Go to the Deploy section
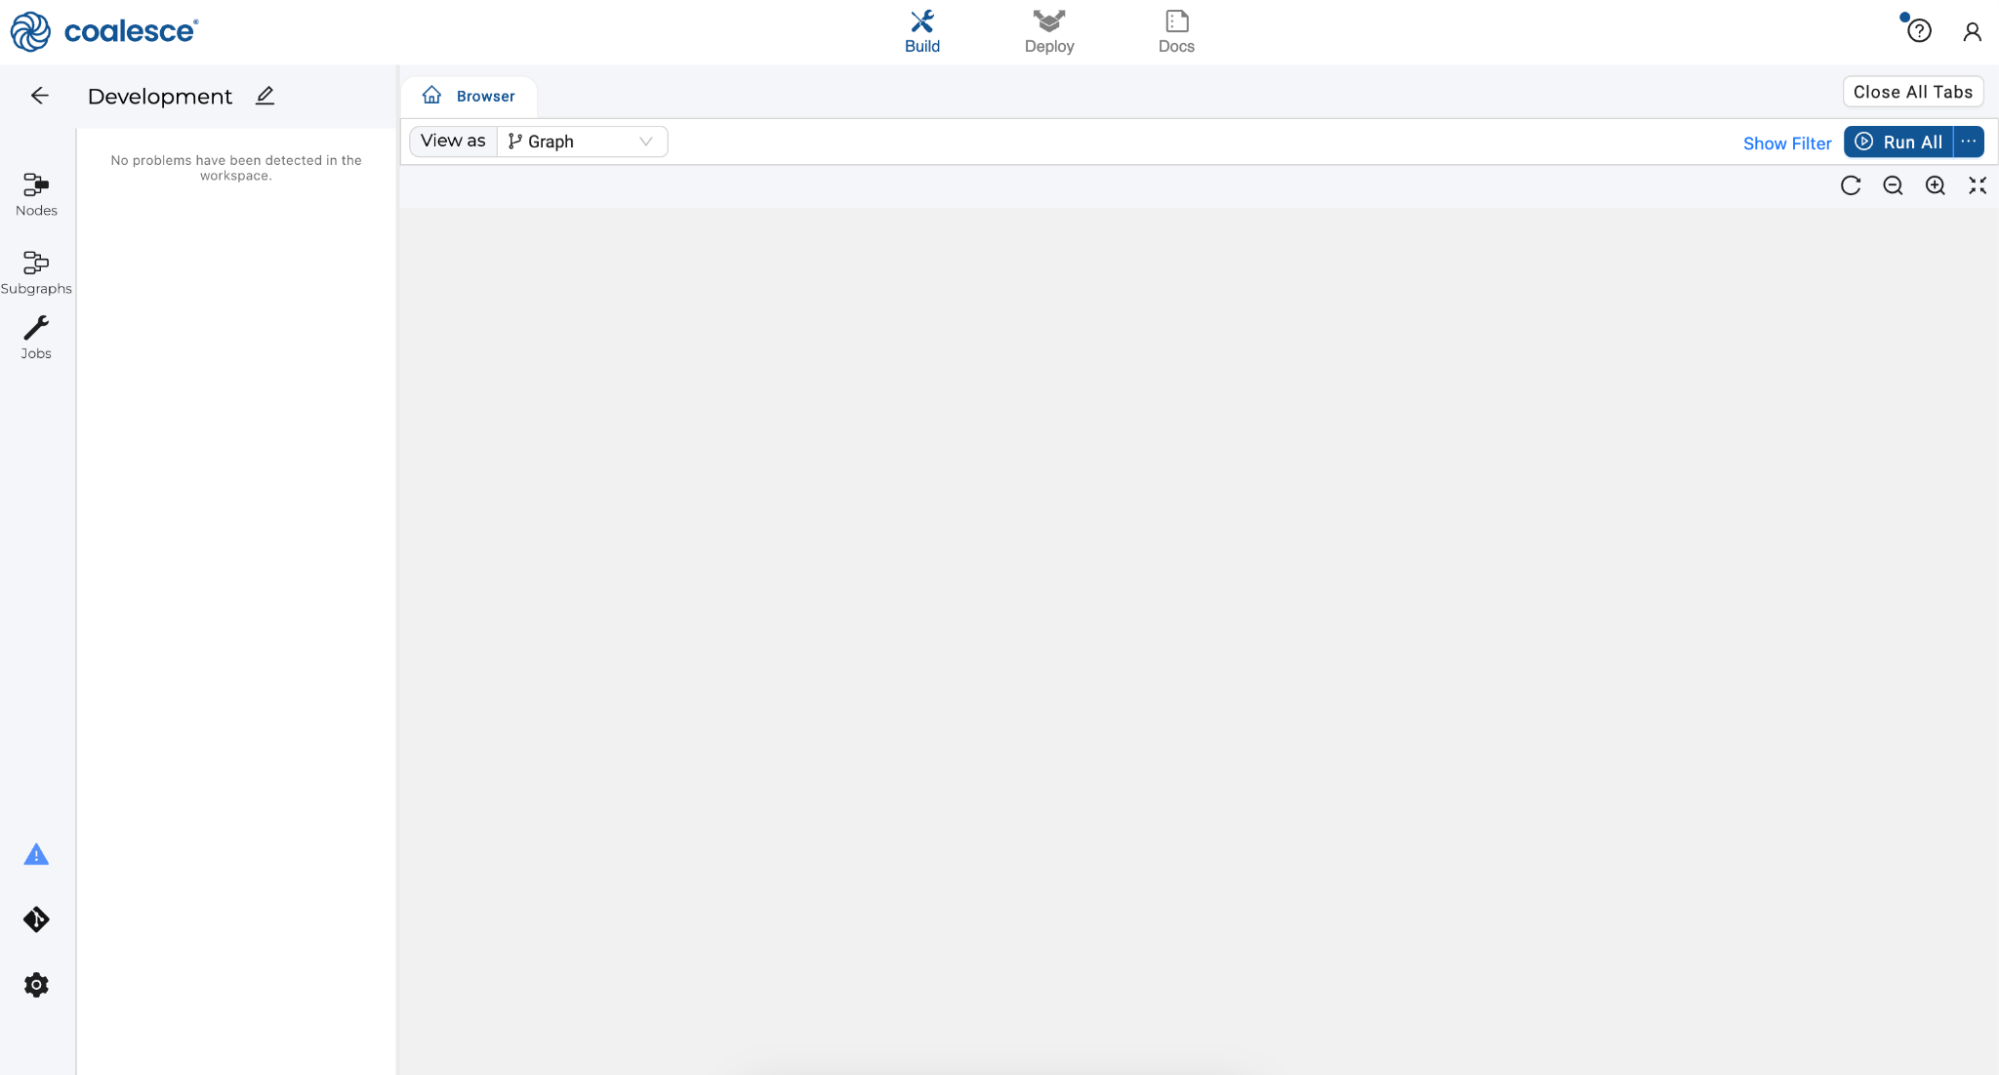The width and height of the screenshot is (1999, 1075). pos(1049,32)
